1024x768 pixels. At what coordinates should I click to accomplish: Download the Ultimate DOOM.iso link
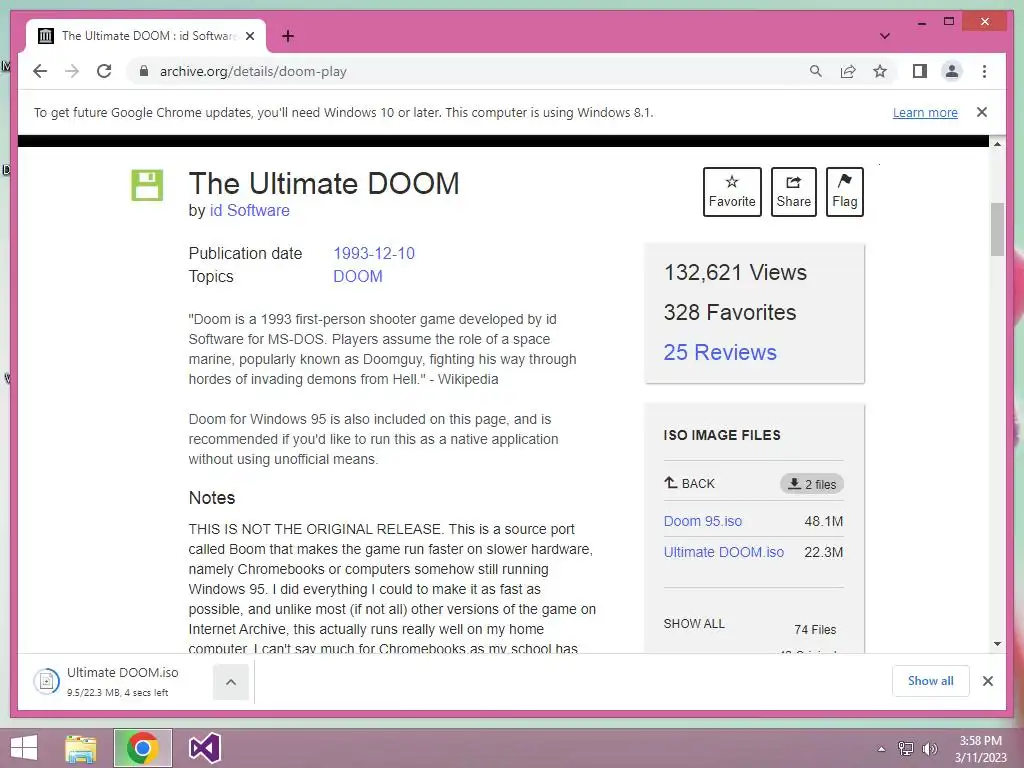pos(724,552)
